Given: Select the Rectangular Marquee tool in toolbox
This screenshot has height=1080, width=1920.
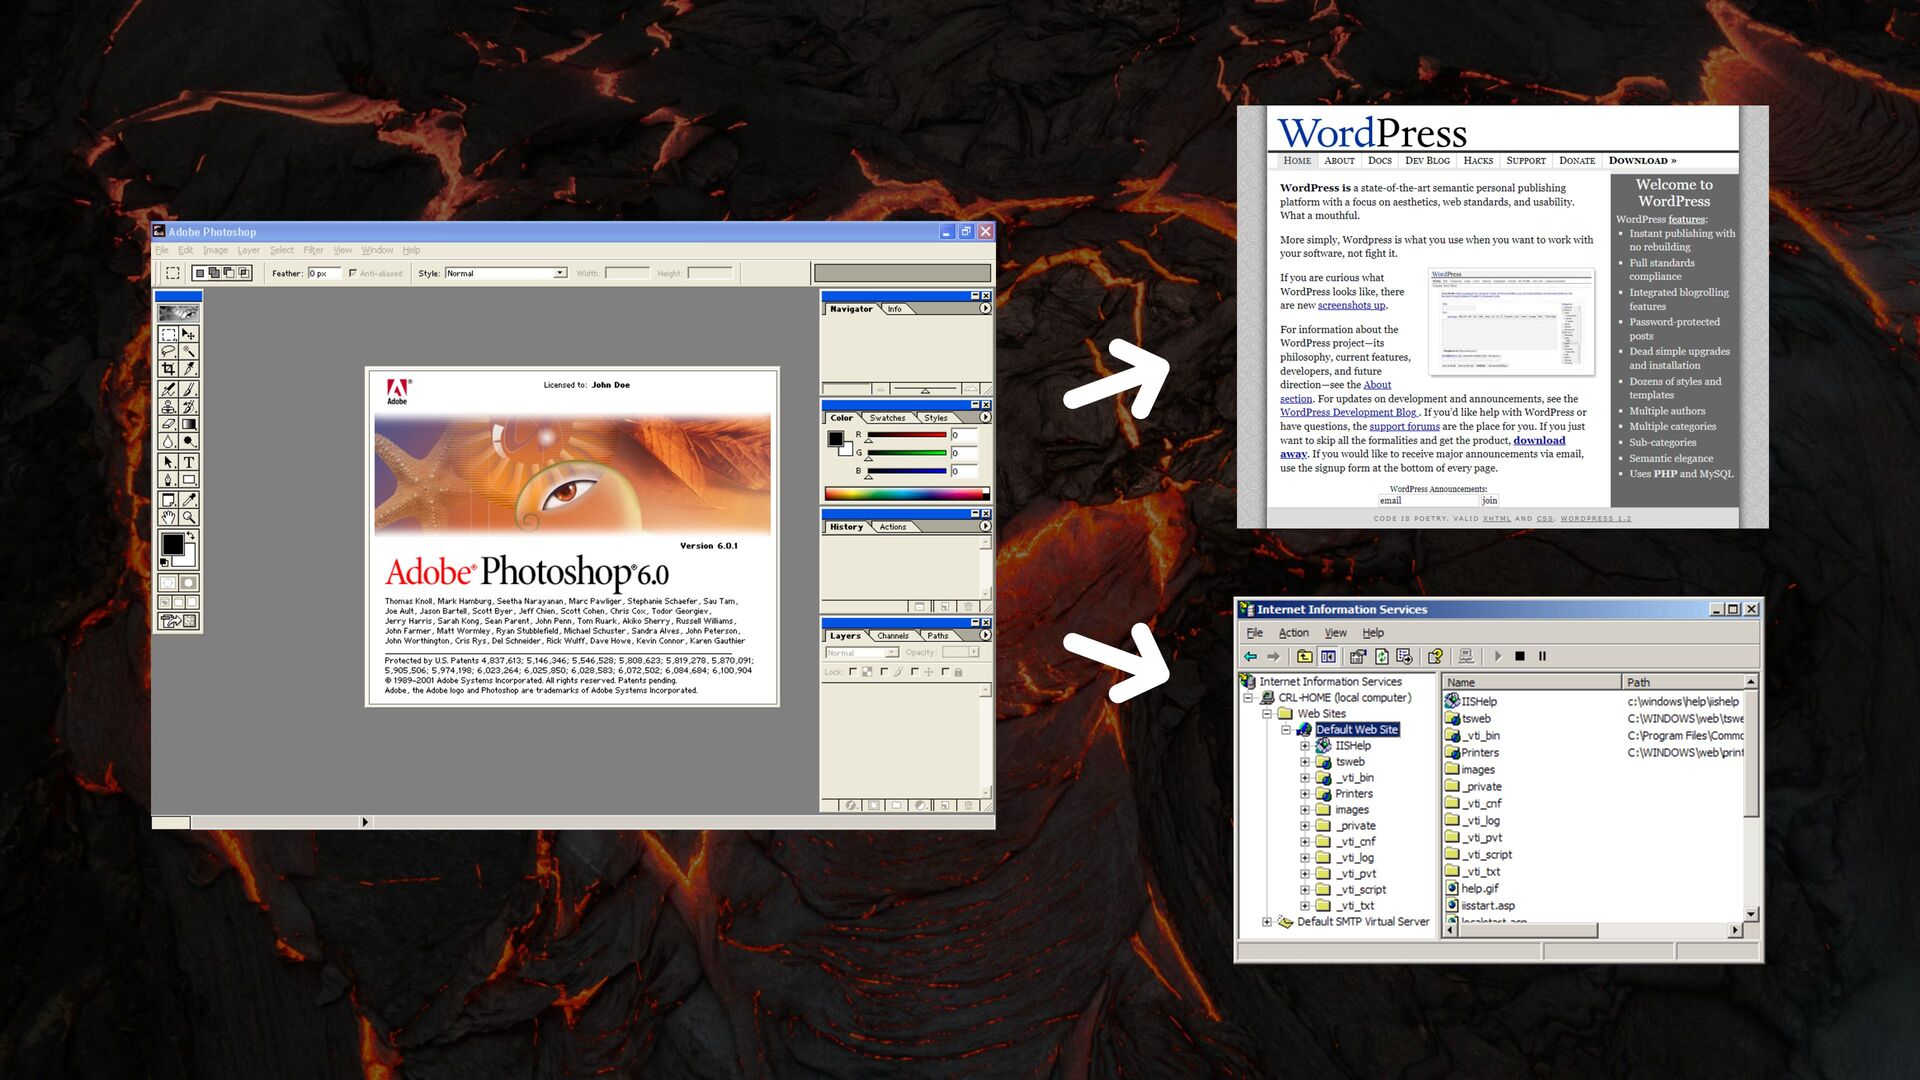Looking at the screenshot, I should (x=169, y=334).
